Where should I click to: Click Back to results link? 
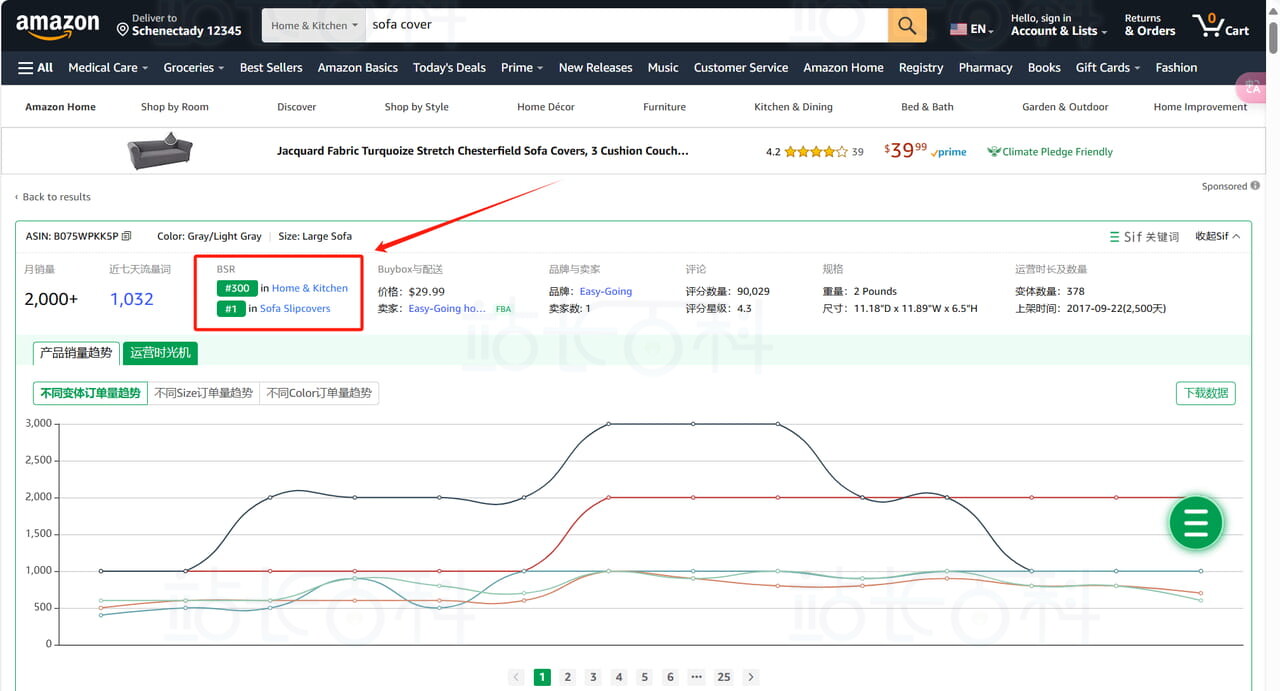click(x=53, y=197)
